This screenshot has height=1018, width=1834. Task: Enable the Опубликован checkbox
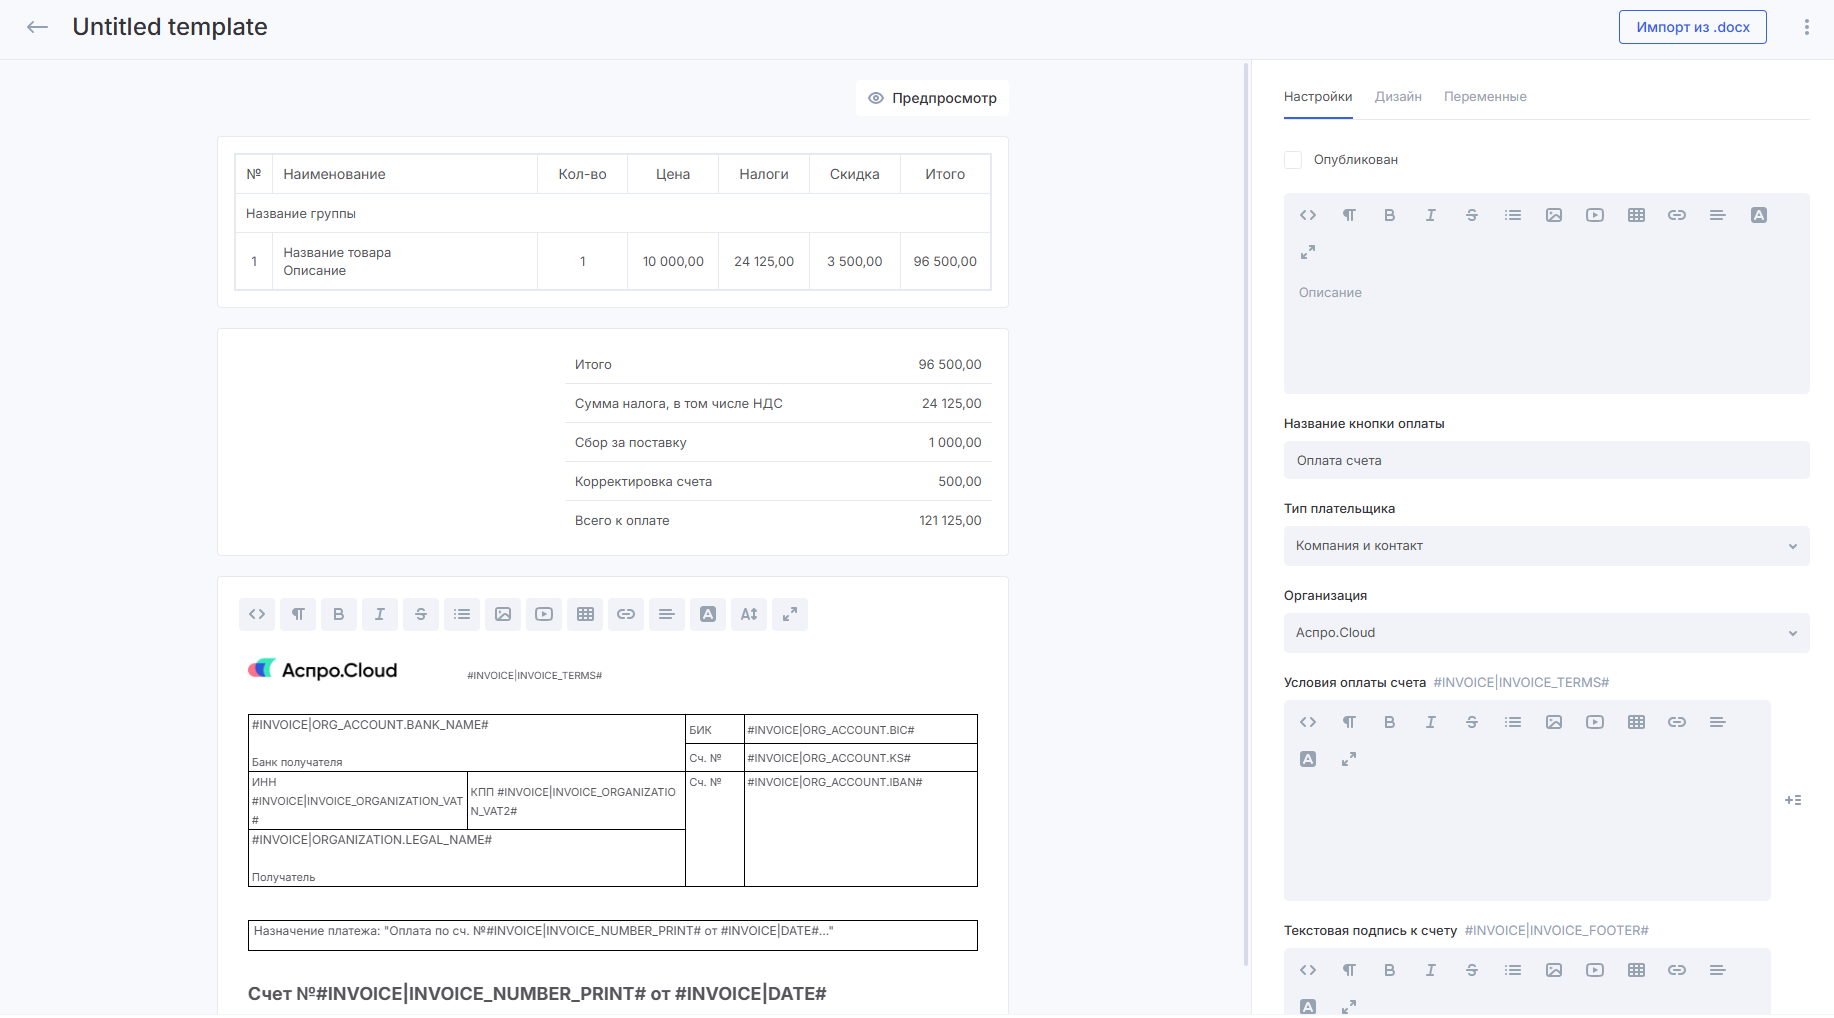1293,160
